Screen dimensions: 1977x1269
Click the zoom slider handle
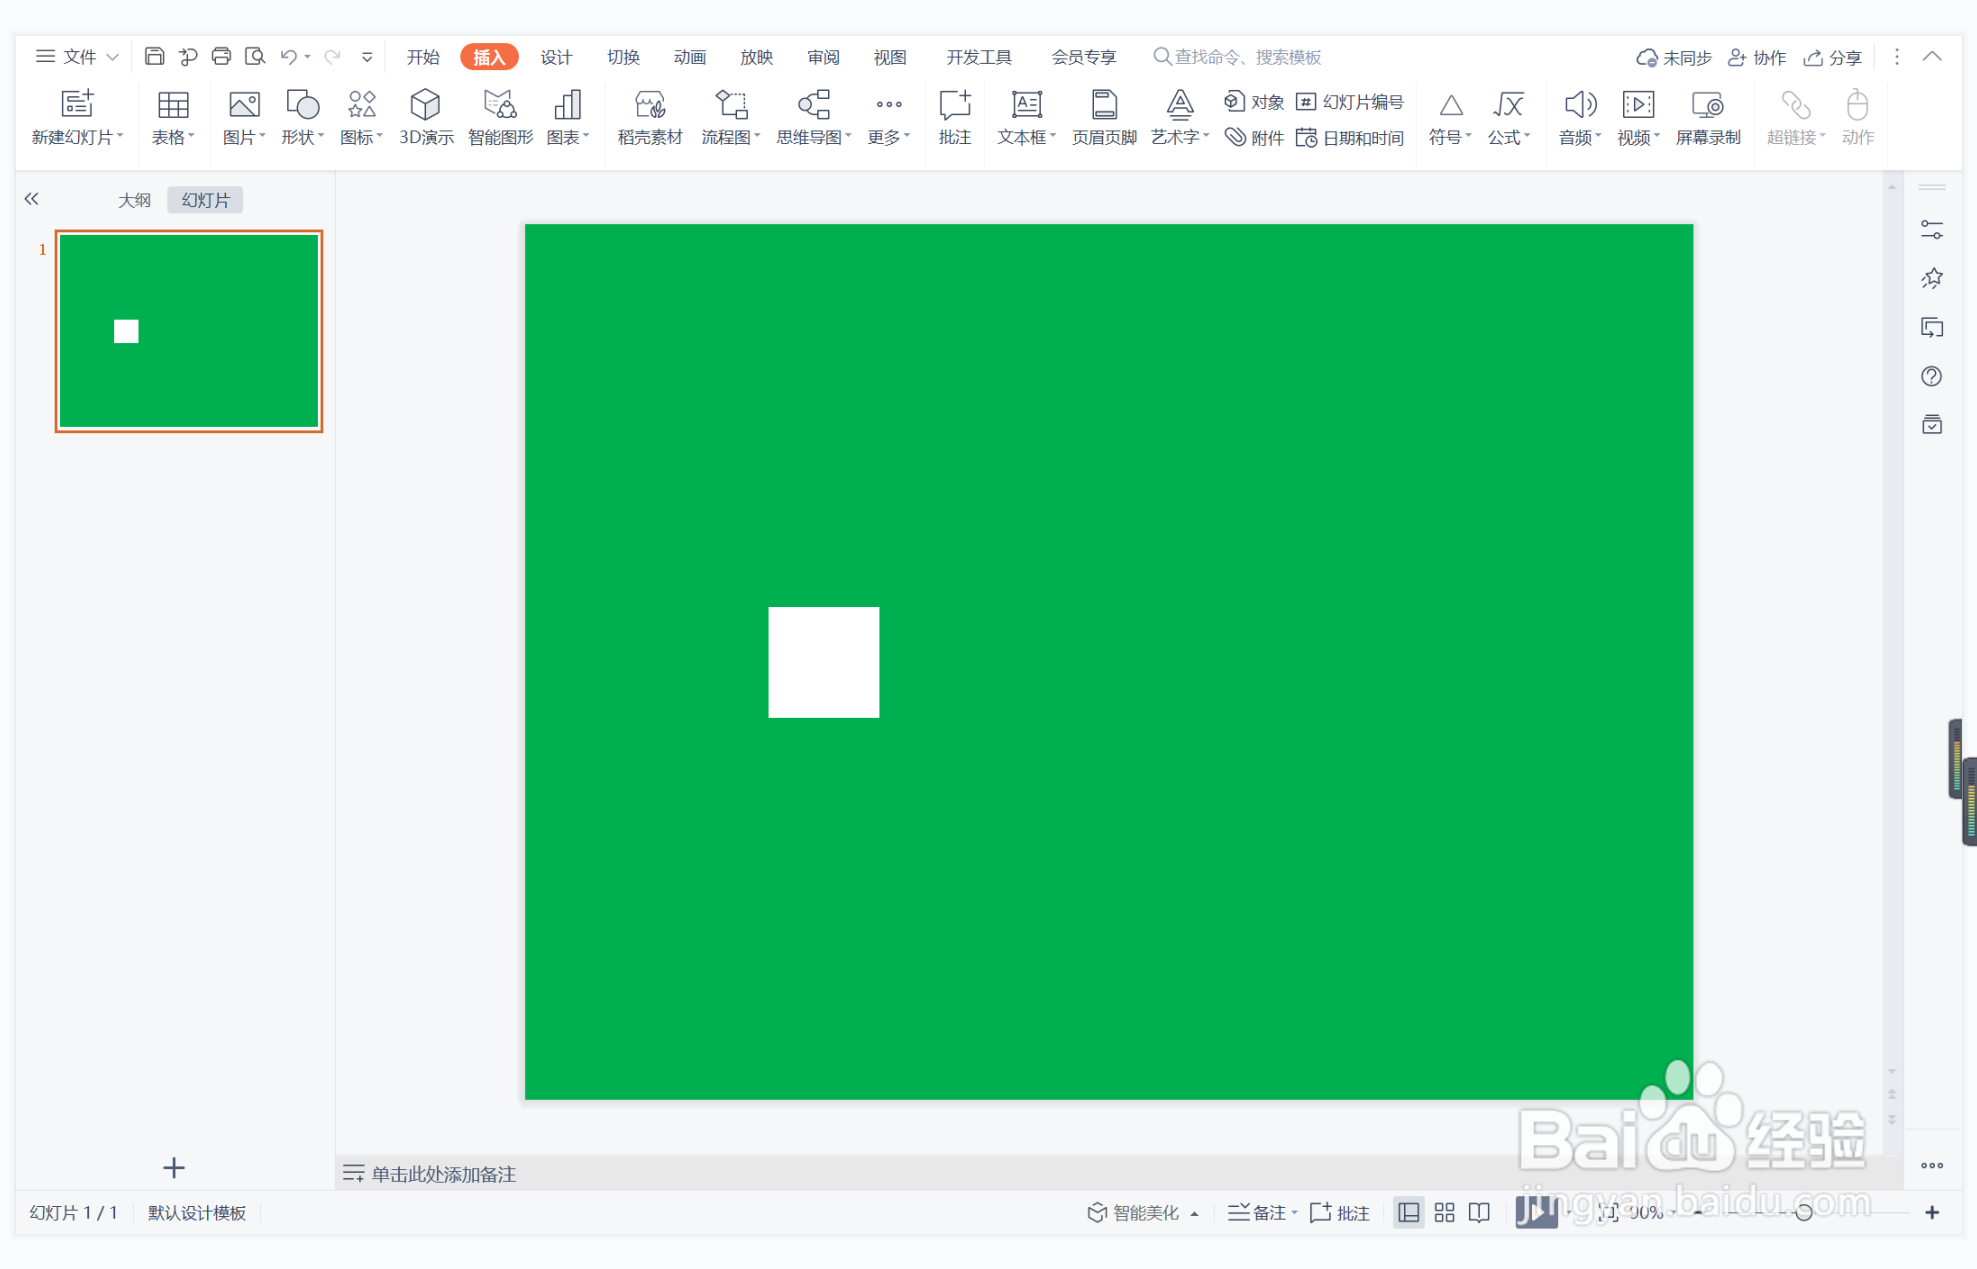pyautogui.click(x=1804, y=1213)
